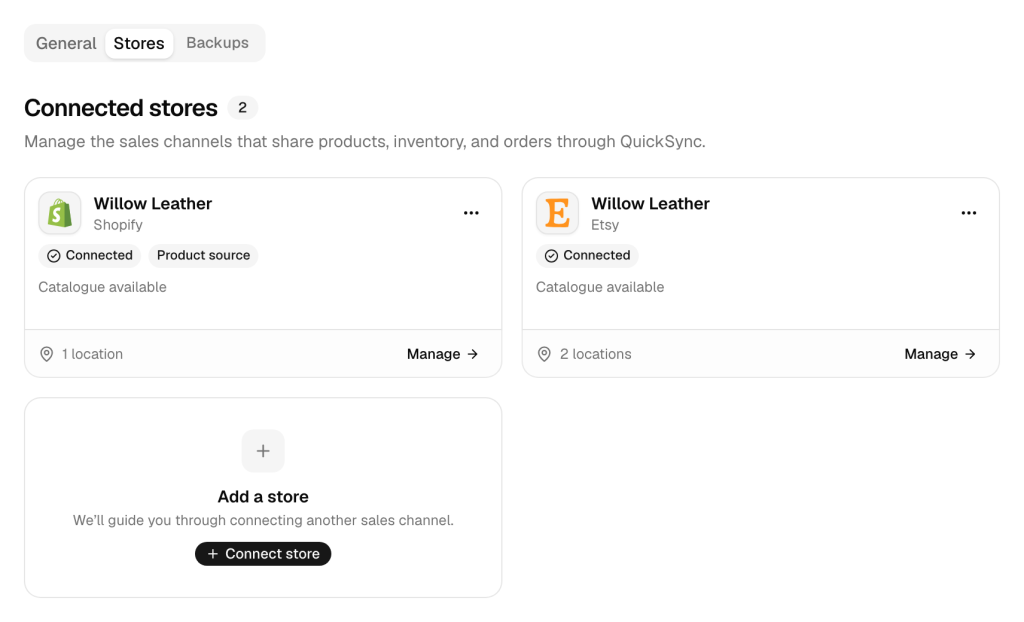The height and width of the screenshot is (622, 1024).
Task: Click location pin icon beside 1 location
Action: point(46,354)
